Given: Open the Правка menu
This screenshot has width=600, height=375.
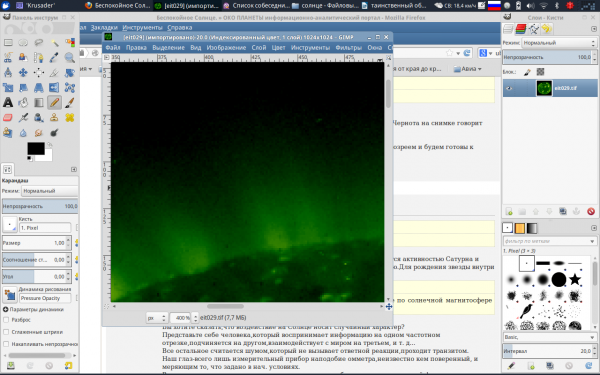Looking at the screenshot, I should point(136,48).
